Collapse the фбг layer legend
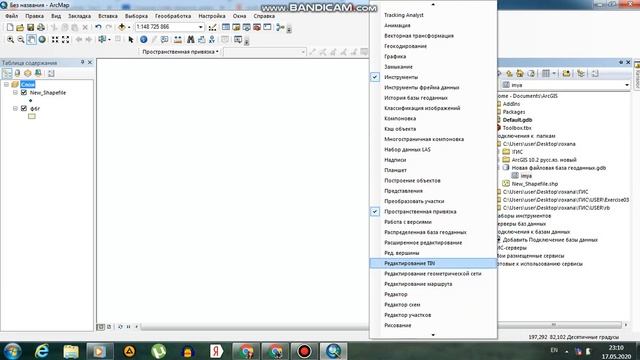The image size is (640, 360). coord(15,108)
